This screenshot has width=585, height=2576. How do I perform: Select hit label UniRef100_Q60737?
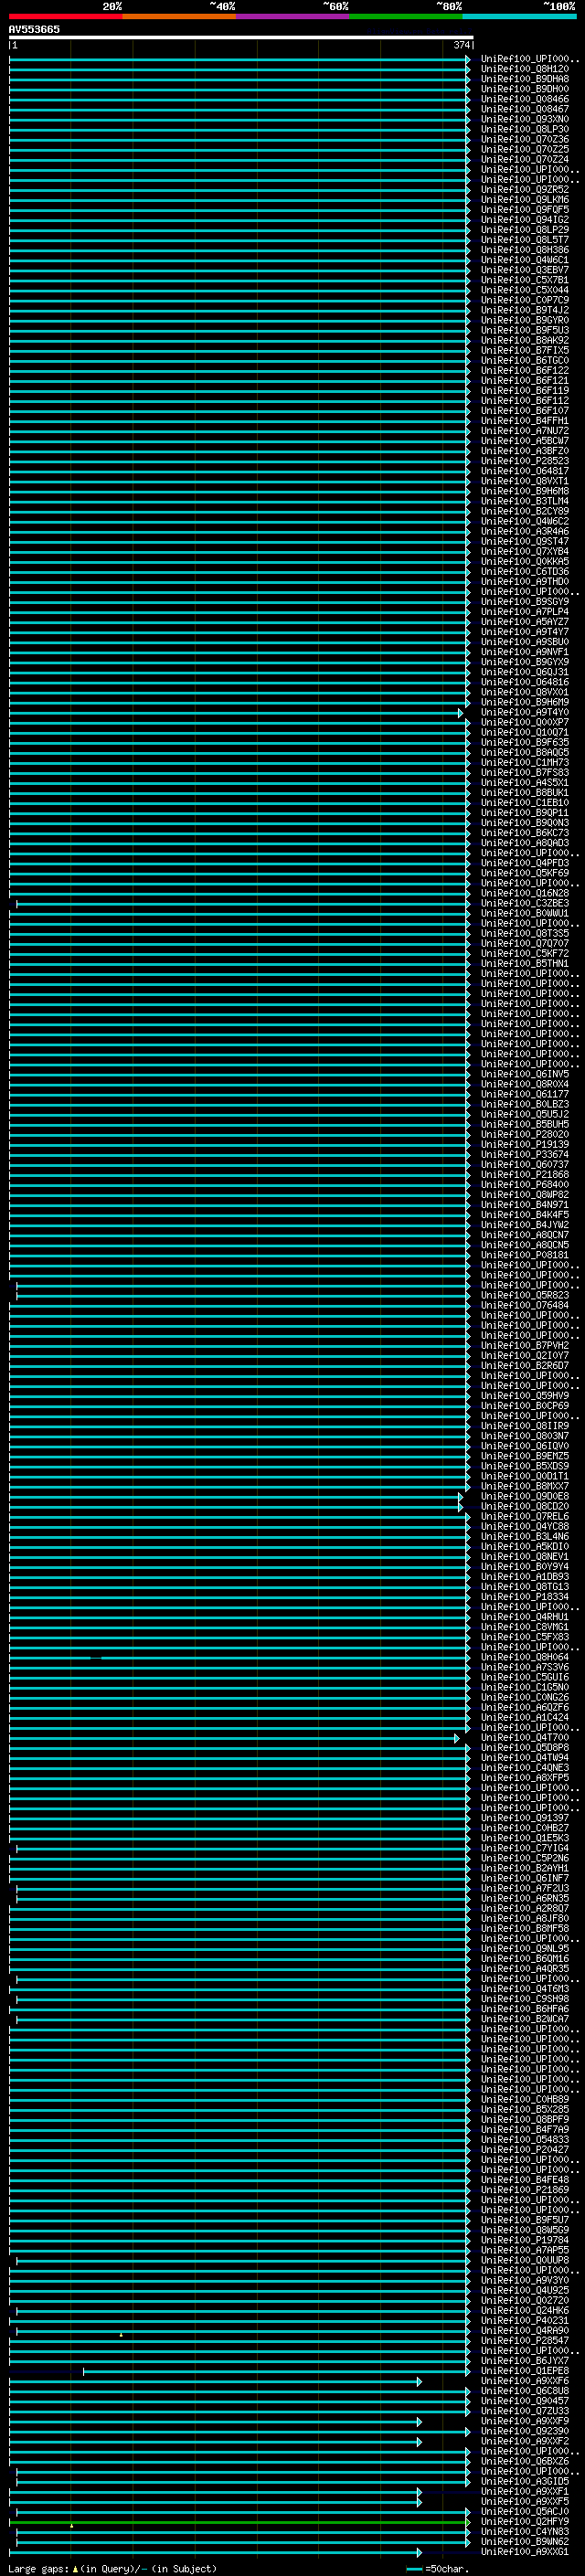(x=525, y=1164)
